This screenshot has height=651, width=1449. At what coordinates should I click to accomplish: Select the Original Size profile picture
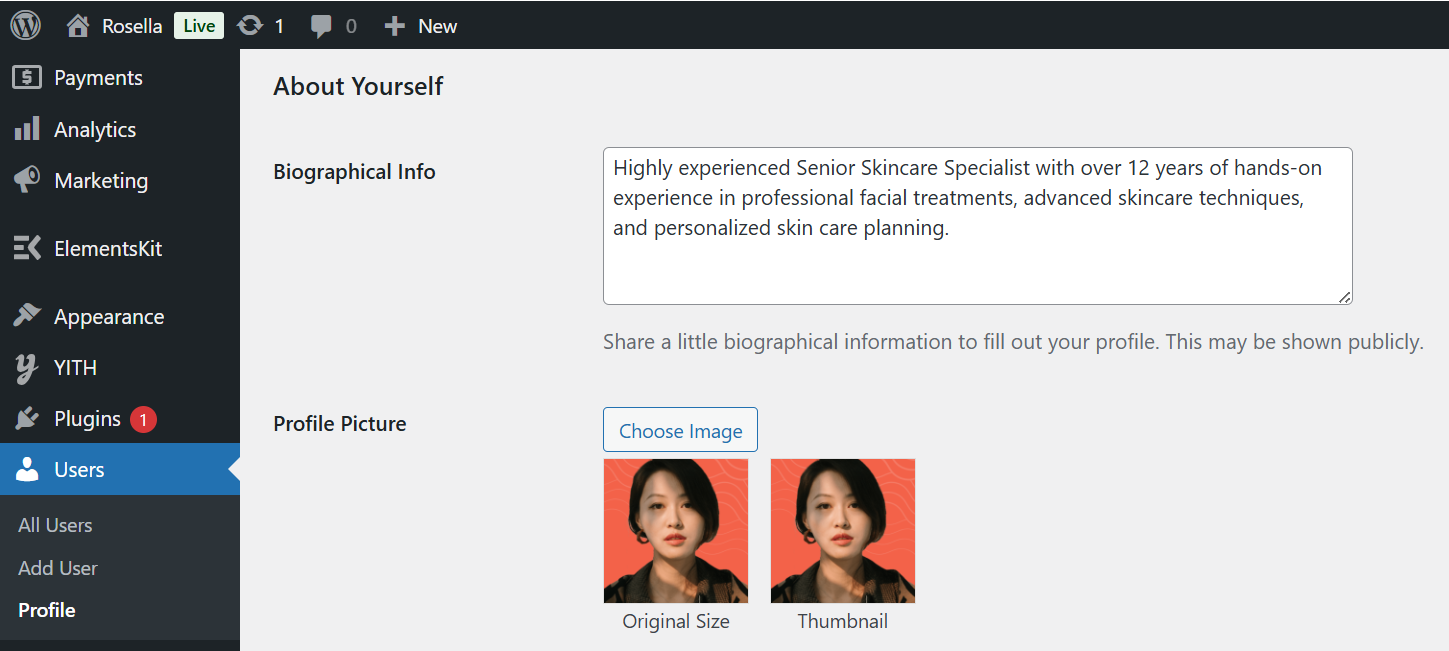tap(675, 531)
